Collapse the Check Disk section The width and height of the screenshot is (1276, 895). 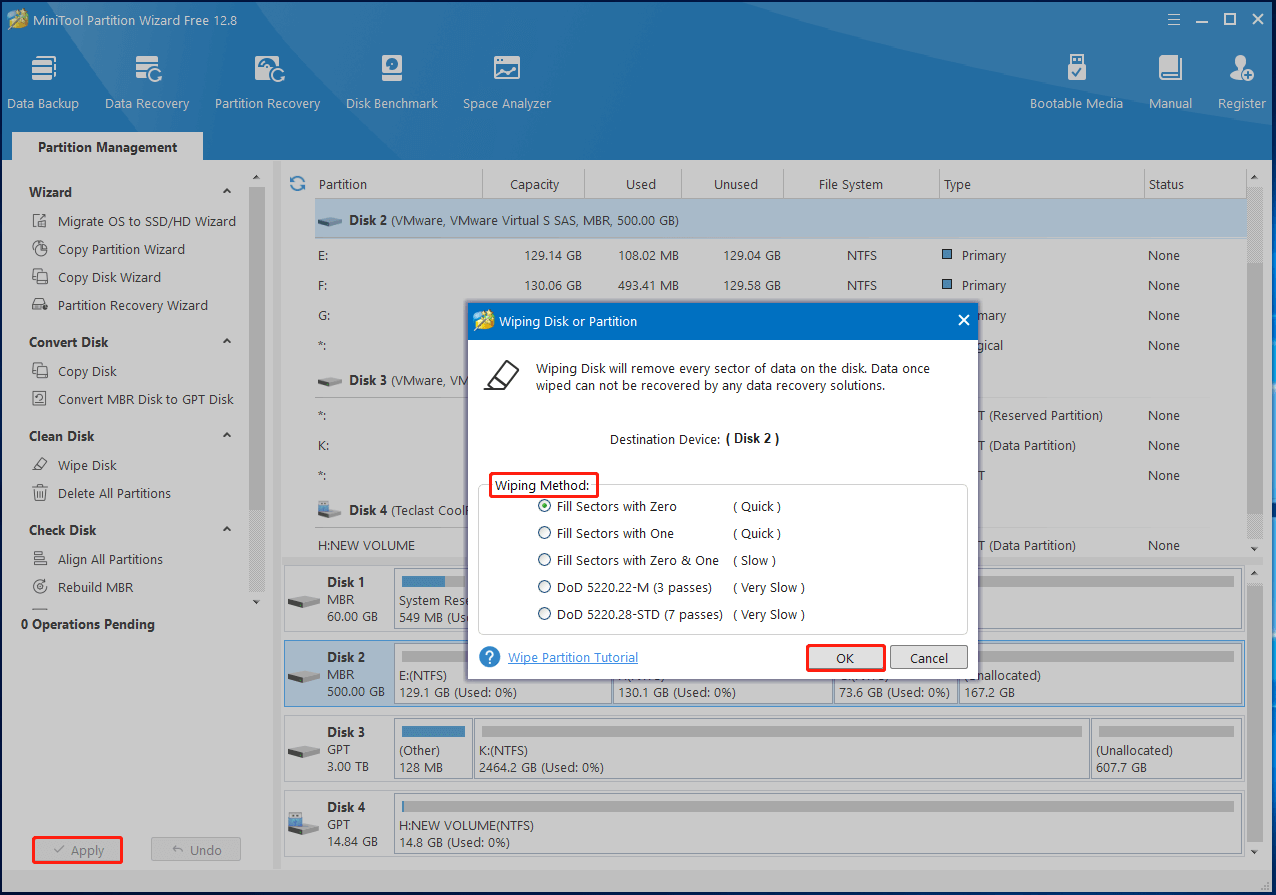coord(227,530)
